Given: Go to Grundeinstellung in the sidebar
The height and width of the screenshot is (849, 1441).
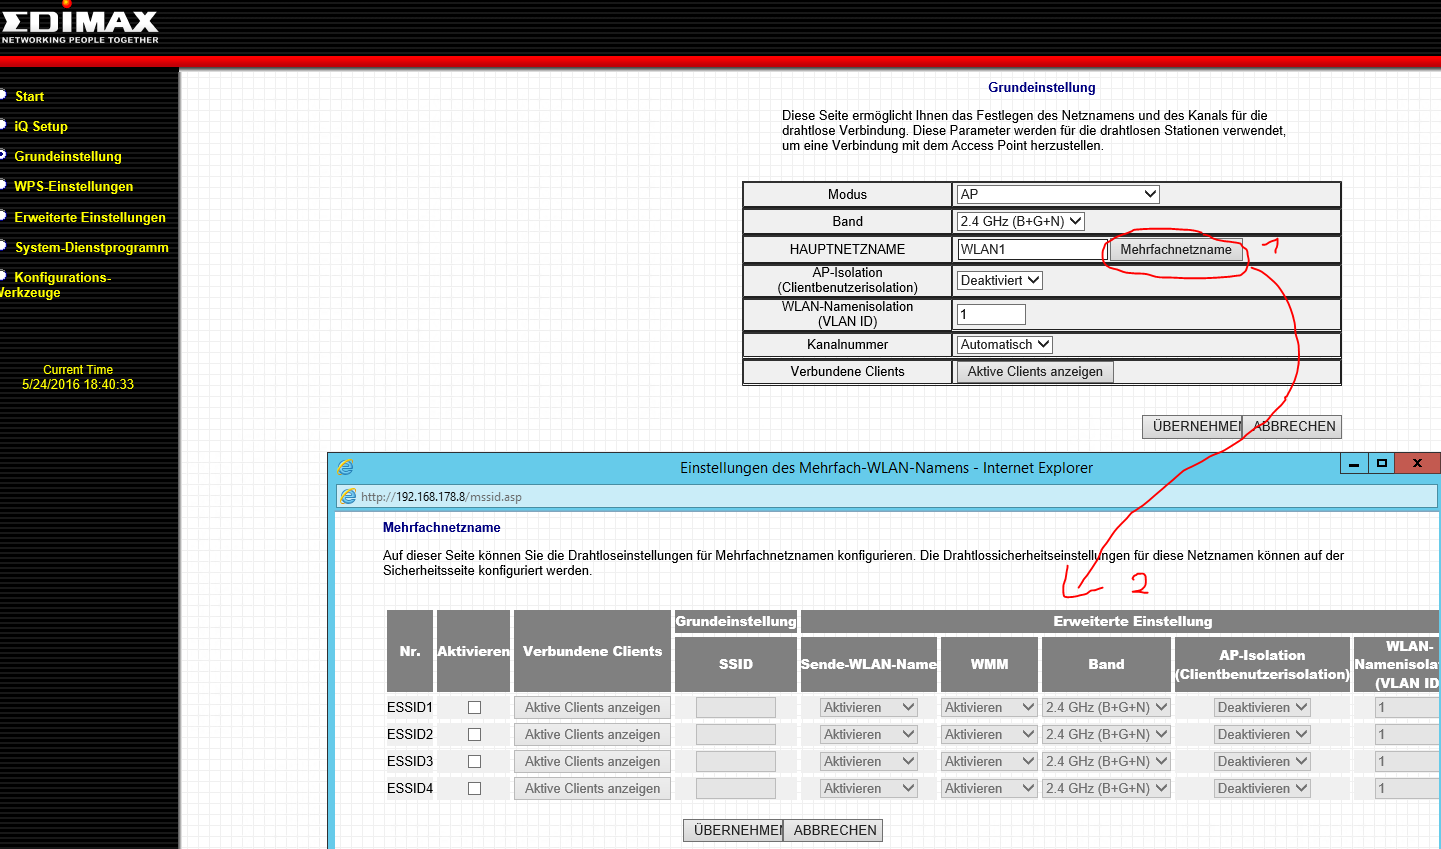Looking at the screenshot, I should pyautogui.click(x=68, y=156).
